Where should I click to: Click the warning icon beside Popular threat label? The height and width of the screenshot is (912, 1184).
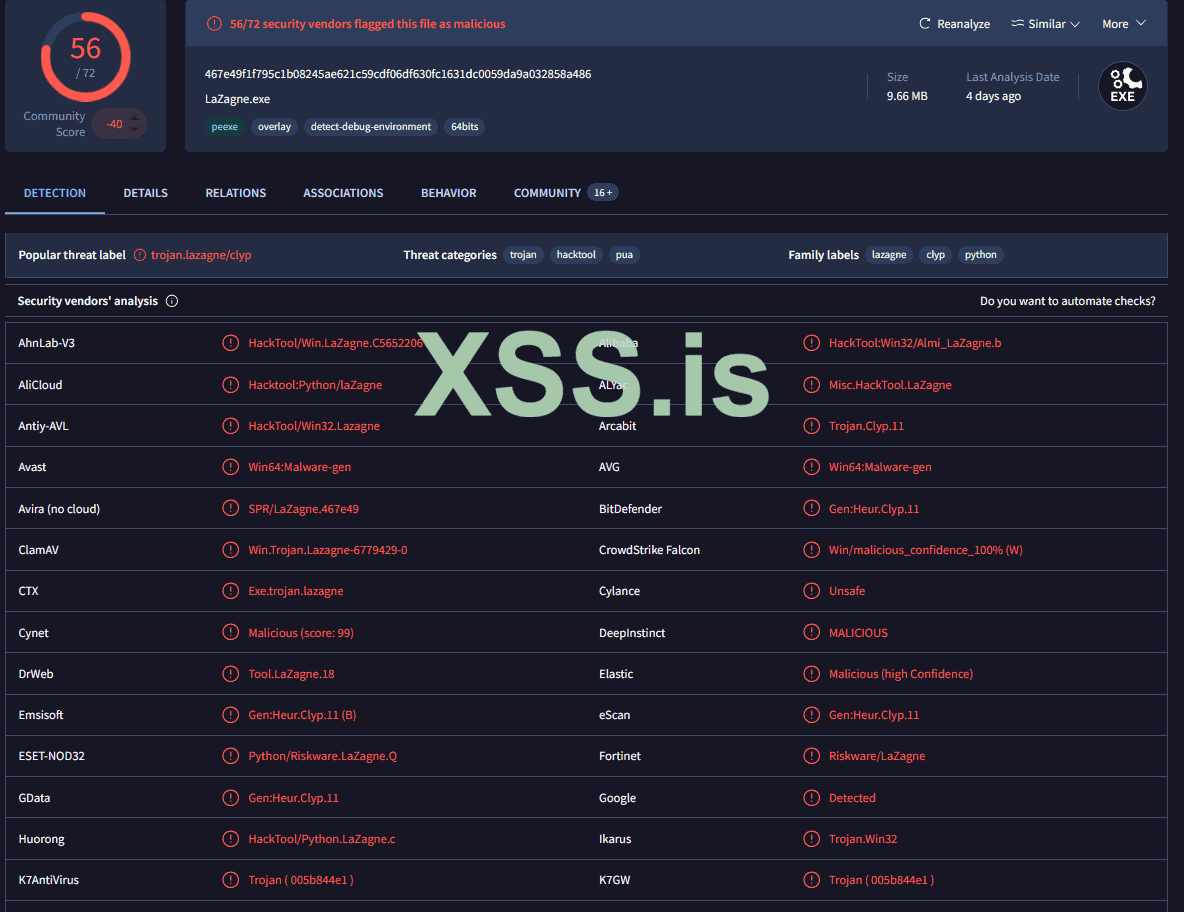[140, 255]
